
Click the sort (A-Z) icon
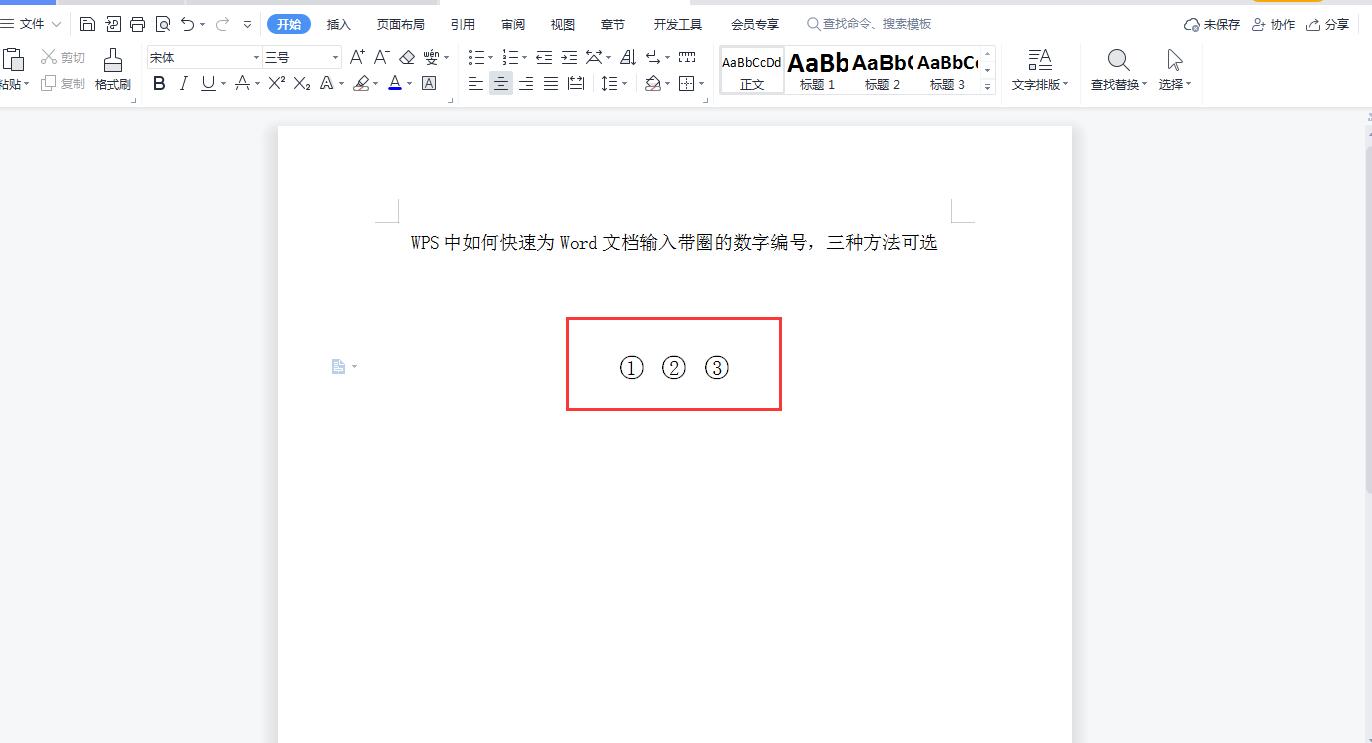click(x=628, y=58)
